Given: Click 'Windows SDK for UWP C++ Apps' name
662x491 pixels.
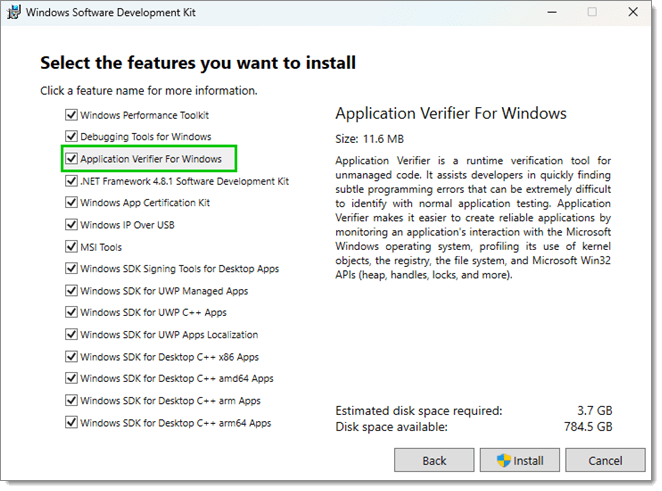Looking at the screenshot, I should pyautogui.click(x=153, y=313).
